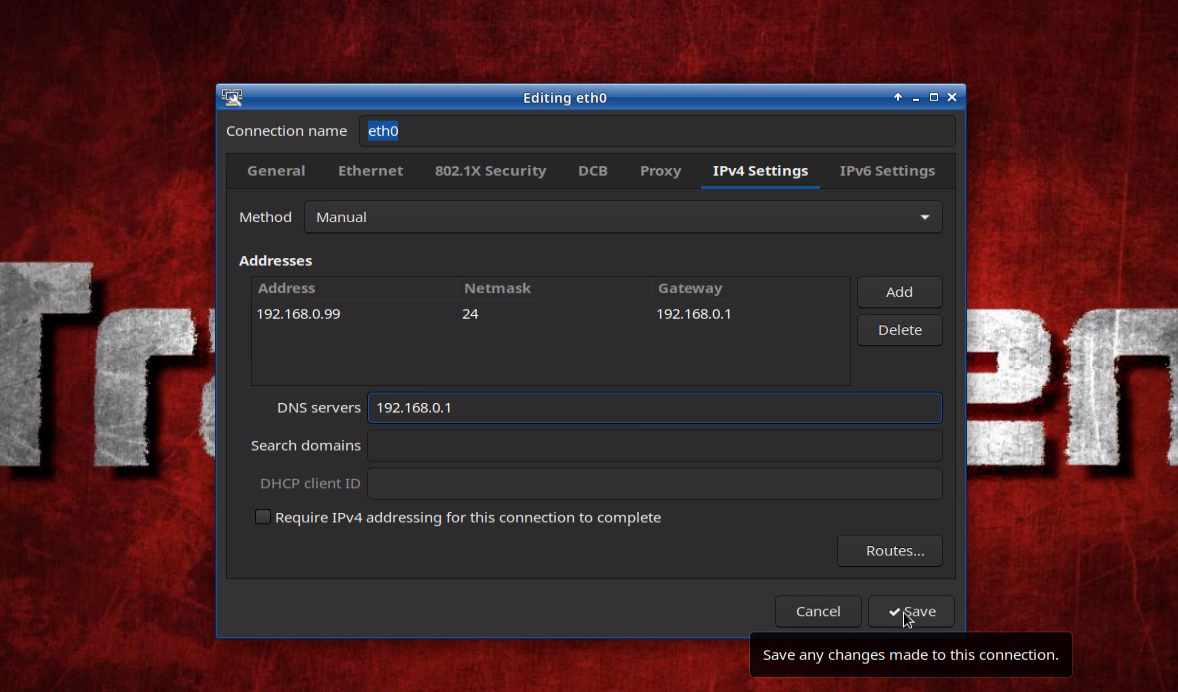The image size is (1178, 692).
Task: Open the Proxy tab
Action: [x=660, y=171]
